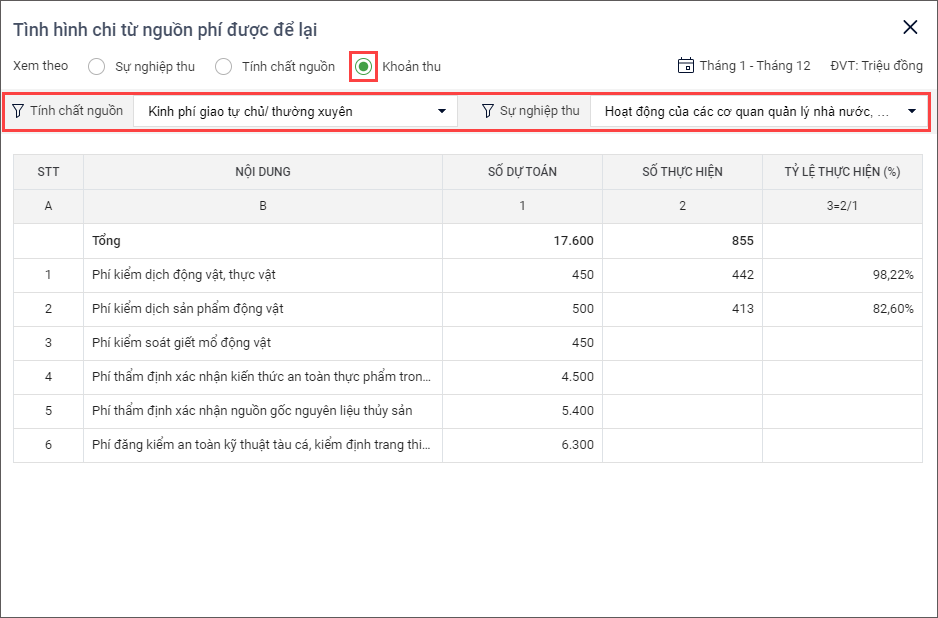Select row Phí kiểm dịch sản phẩm động vật
Viewport: 938px width, 618px height.
[x=262, y=309]
